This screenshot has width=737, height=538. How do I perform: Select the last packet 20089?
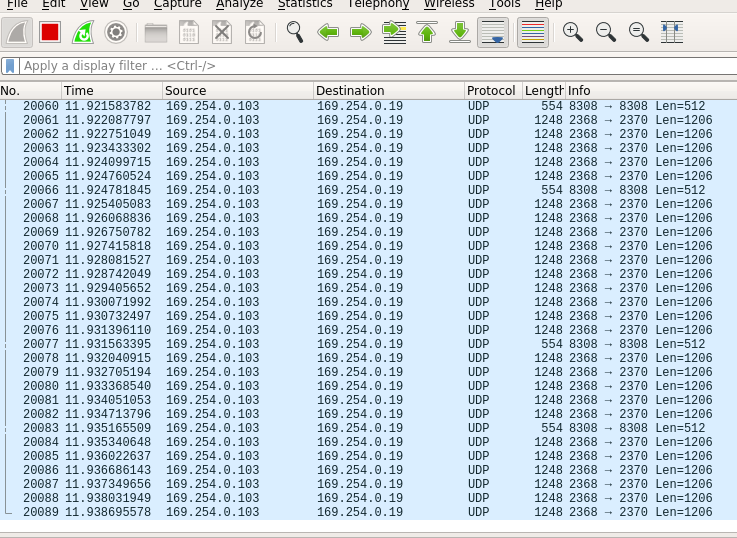pos(368,512)
